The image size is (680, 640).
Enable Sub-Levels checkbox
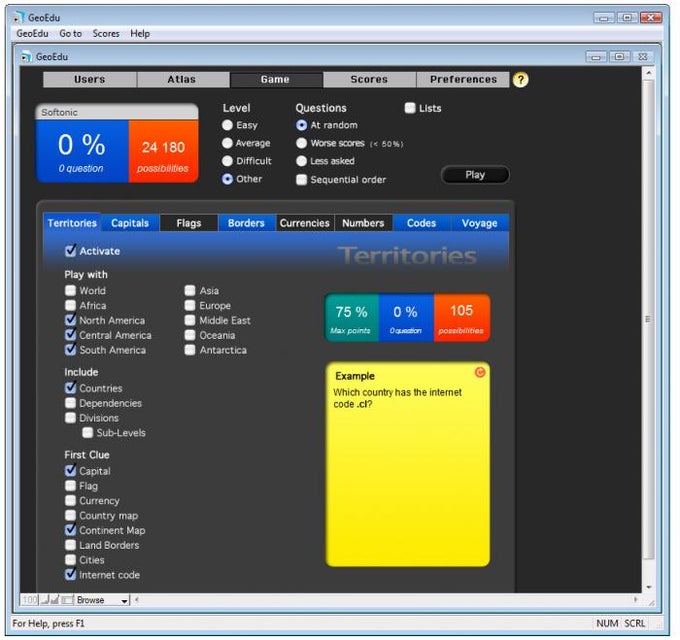(x=88, y=432)
